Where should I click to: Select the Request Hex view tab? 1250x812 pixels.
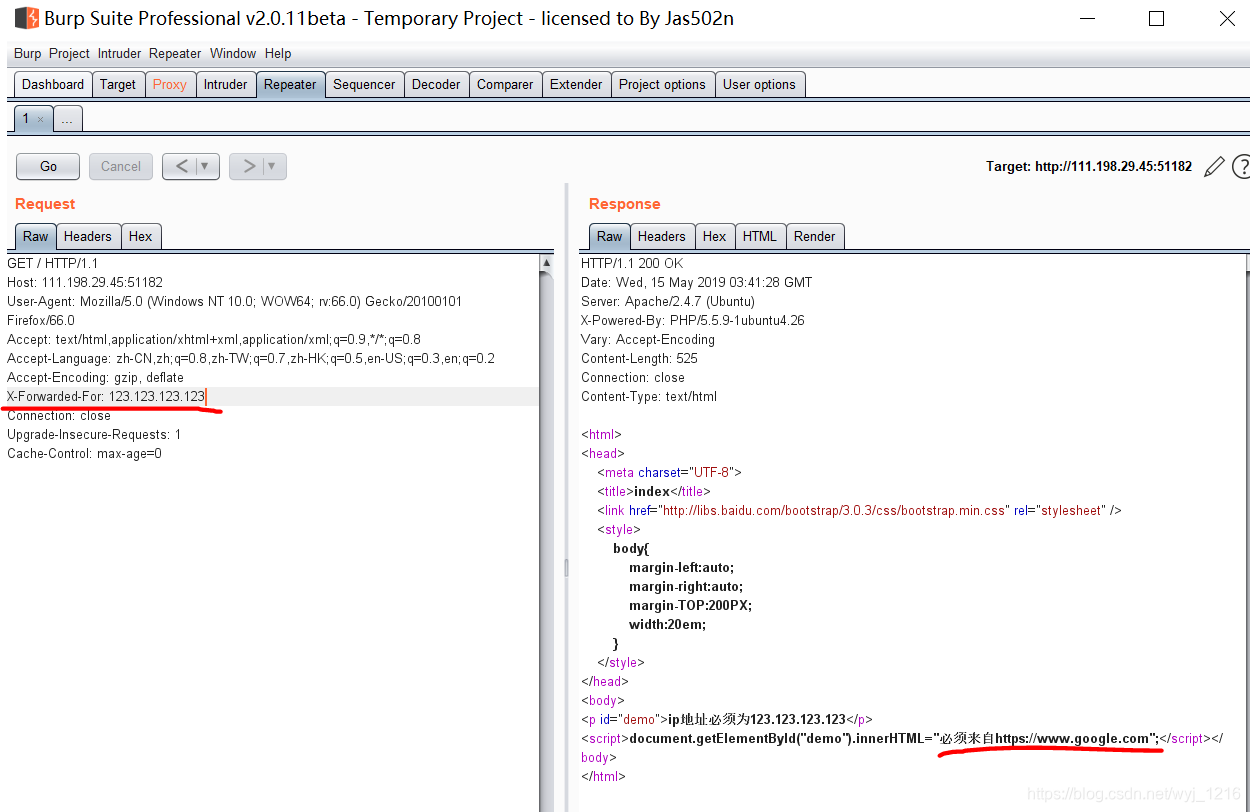[x=141, y=237]
